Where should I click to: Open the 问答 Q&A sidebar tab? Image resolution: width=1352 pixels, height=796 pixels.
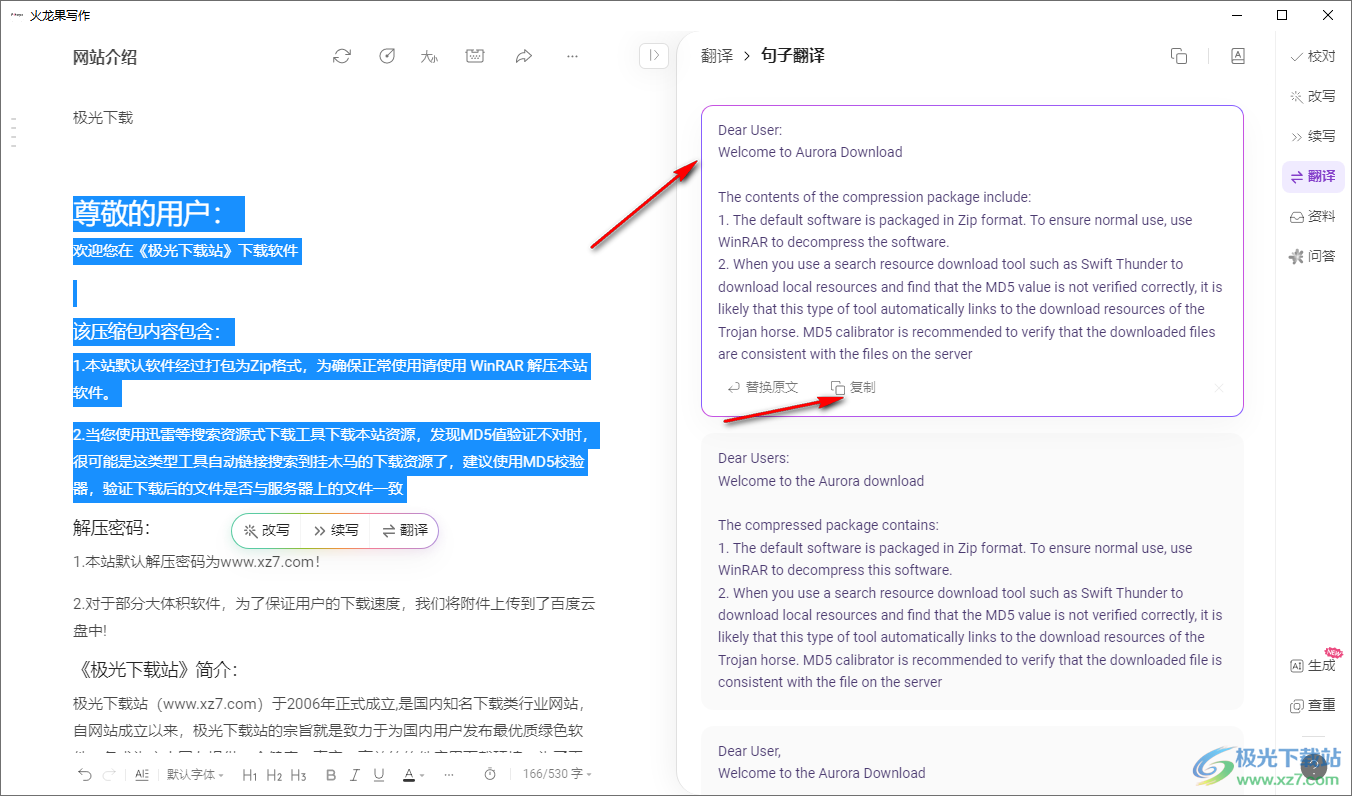point(1313,256)
